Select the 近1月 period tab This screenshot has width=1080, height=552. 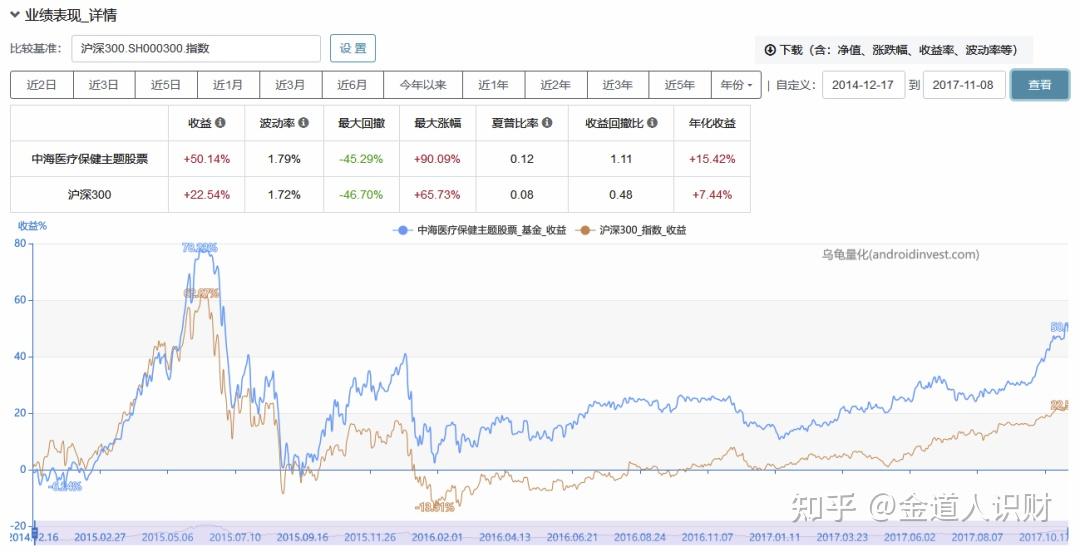point(228,85)
